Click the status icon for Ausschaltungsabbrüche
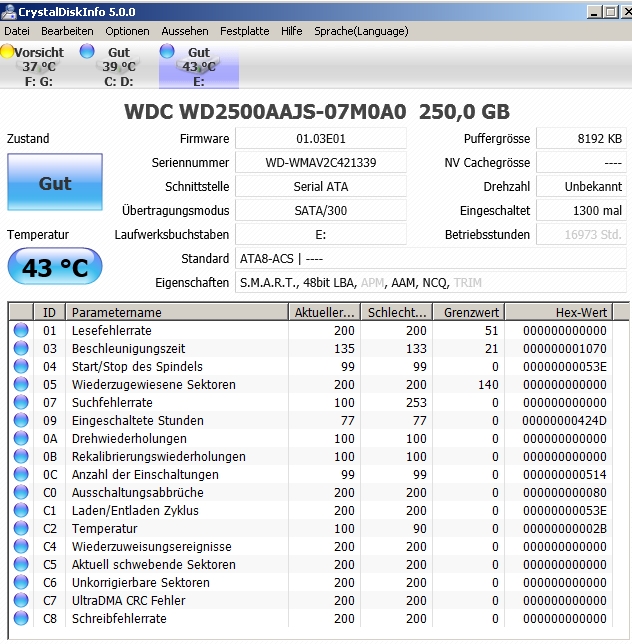Screen dimensions: 632x644 21,492
